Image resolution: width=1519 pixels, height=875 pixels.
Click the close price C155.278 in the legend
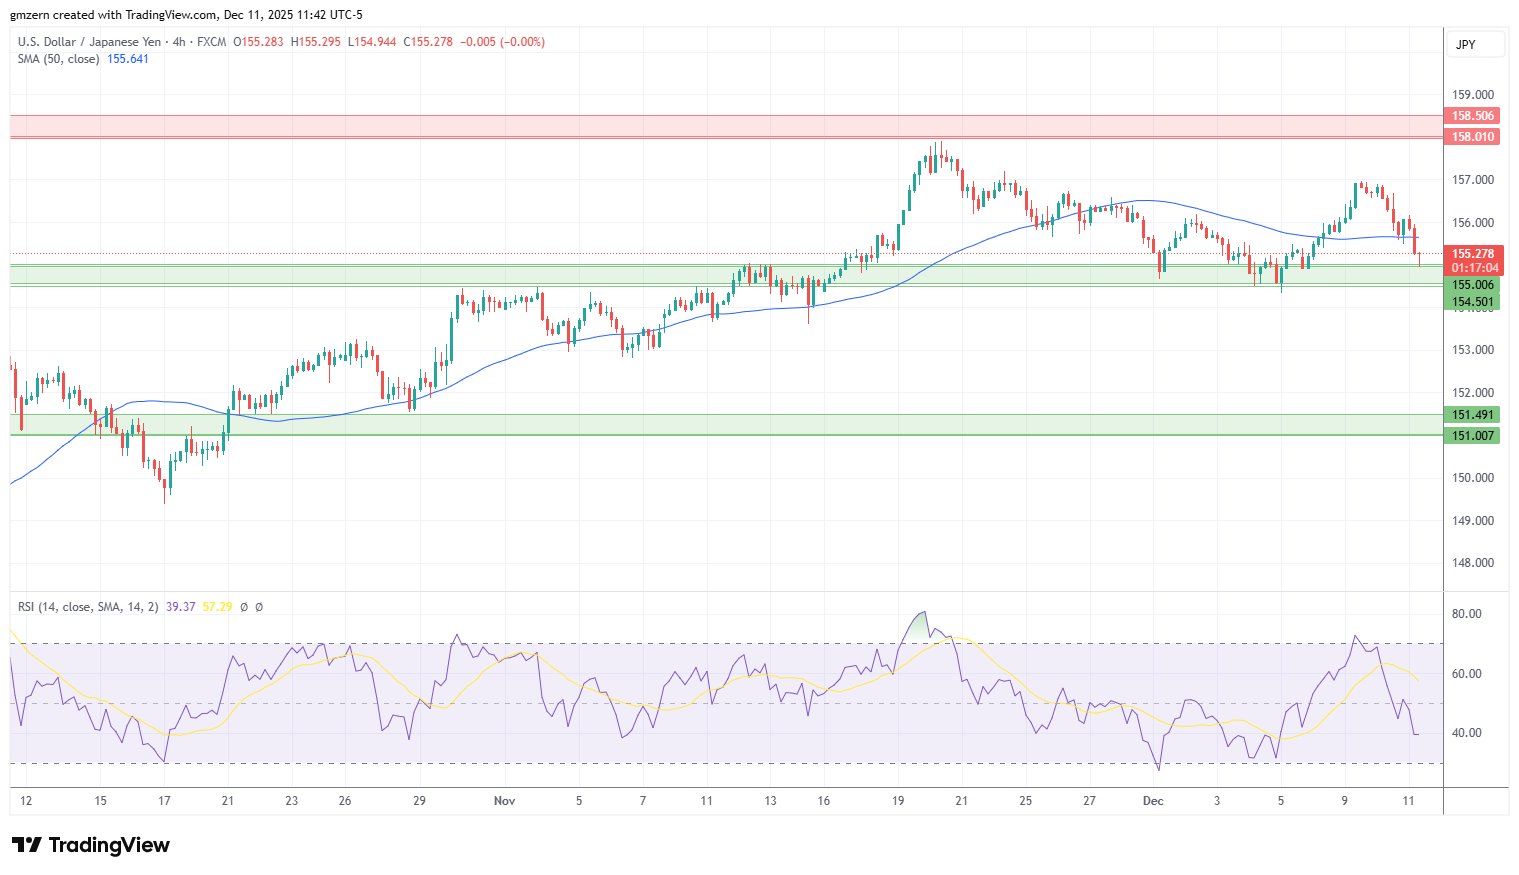(x=428, y=42)
